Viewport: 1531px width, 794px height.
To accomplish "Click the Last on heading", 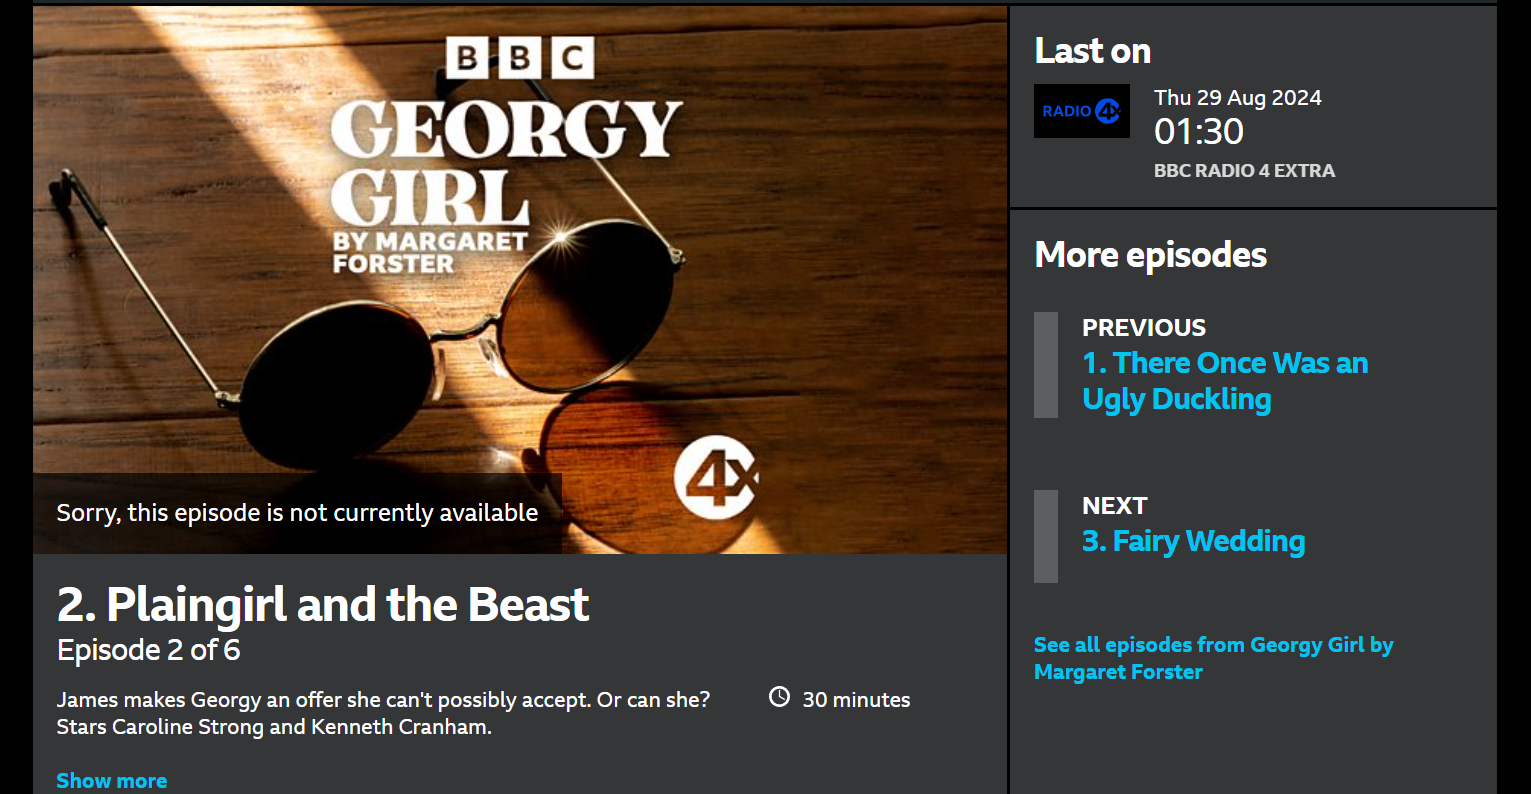I will pyautogui.click(x=1093, y=51).
